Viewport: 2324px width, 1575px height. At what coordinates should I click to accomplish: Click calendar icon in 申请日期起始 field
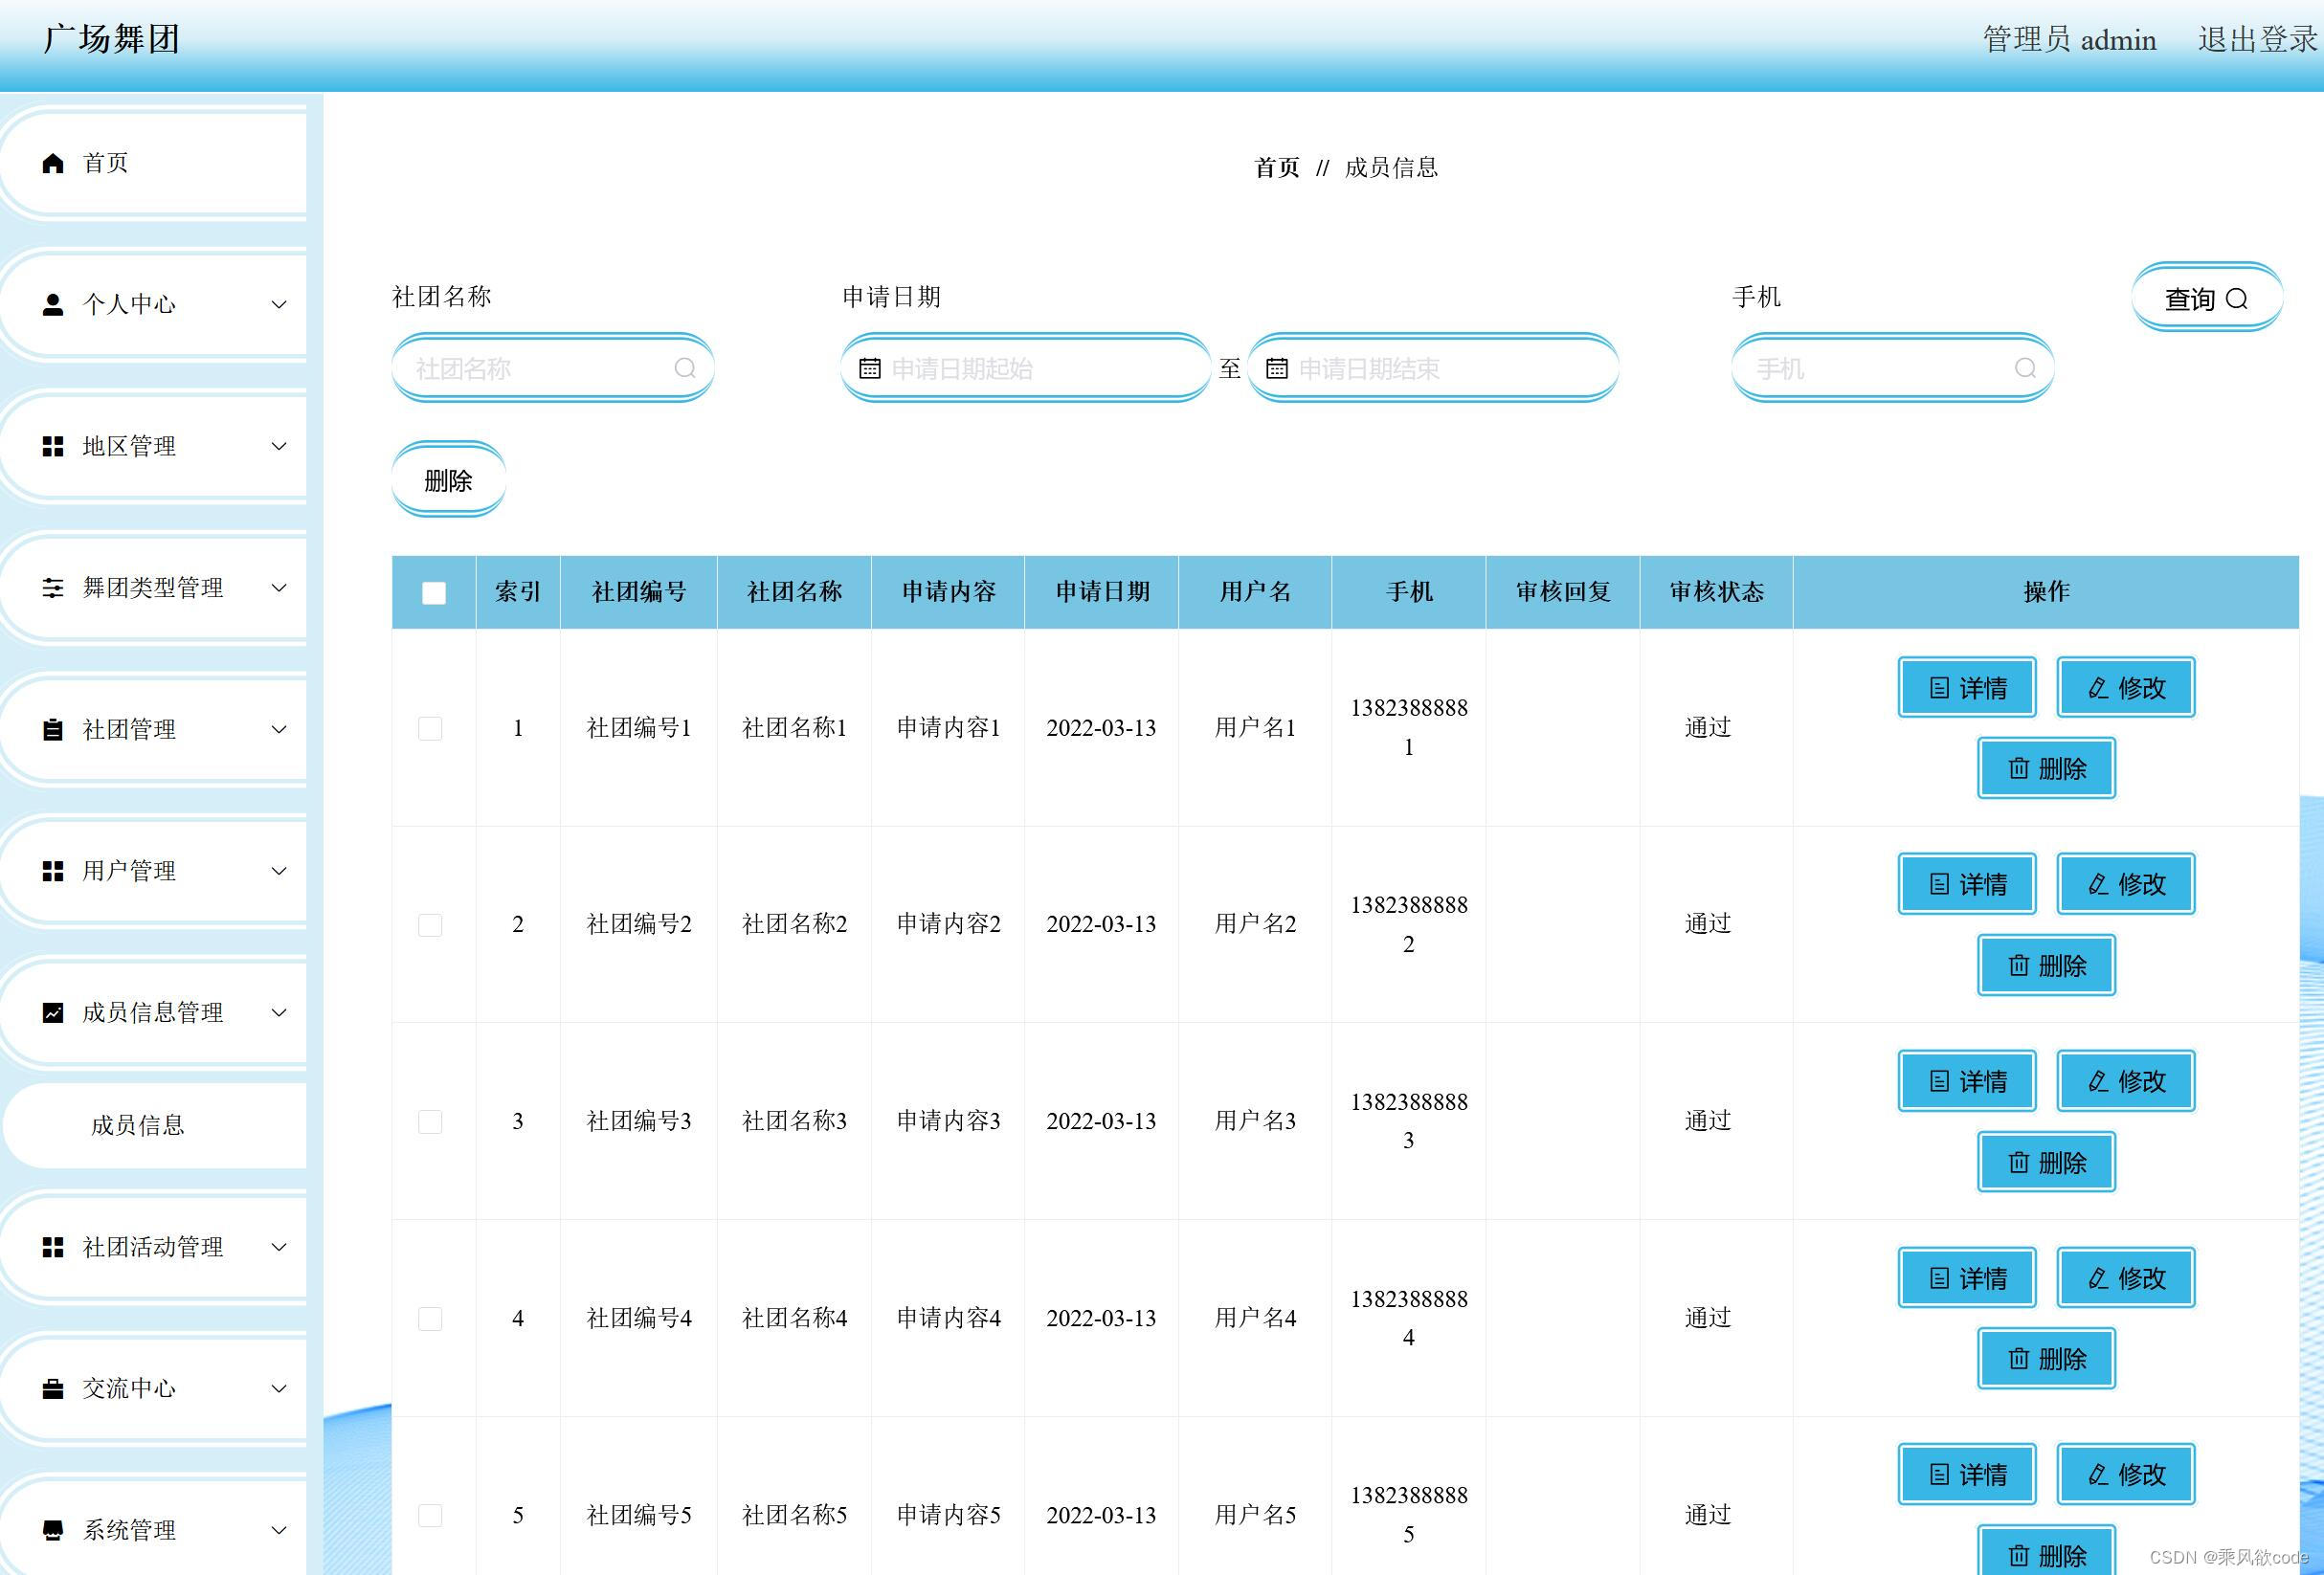[870, 369]
